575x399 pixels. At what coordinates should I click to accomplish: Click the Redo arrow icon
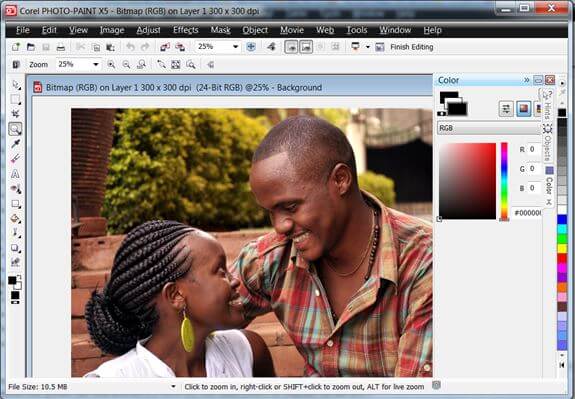click(x=145, y=47)
